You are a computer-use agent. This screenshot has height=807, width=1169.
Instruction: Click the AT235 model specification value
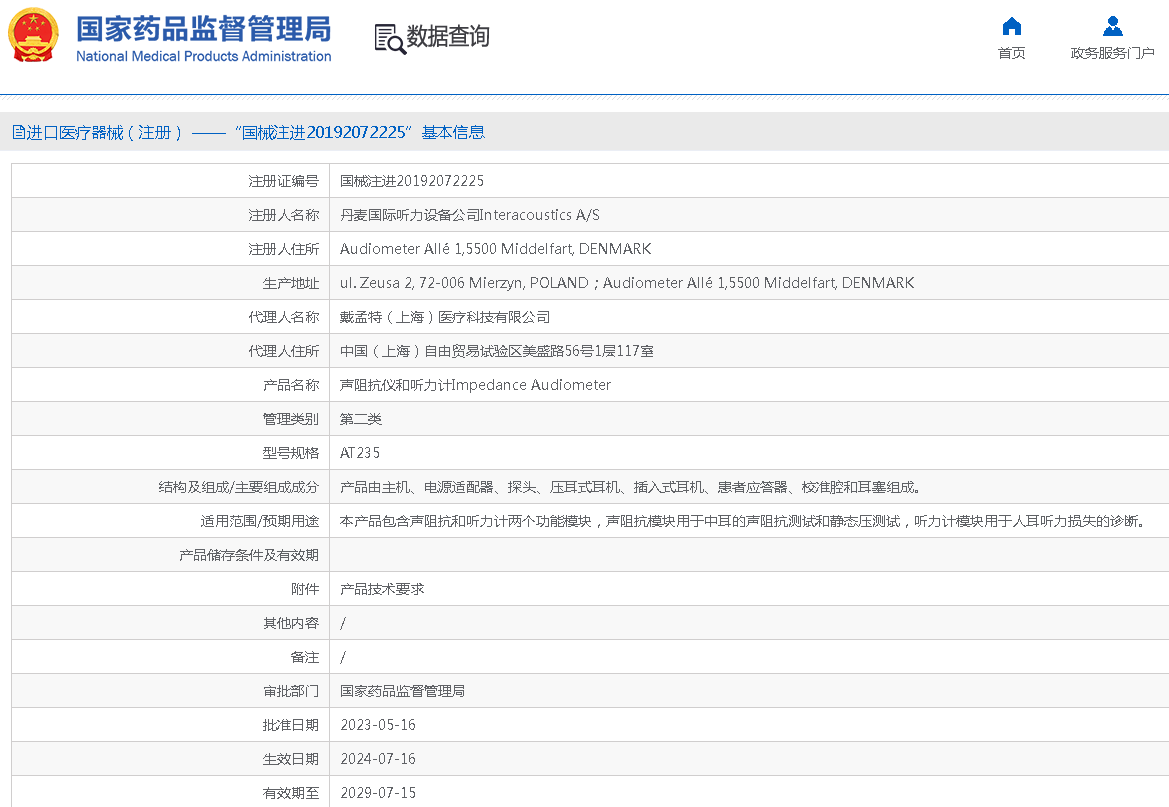click(x=360, y=453)
